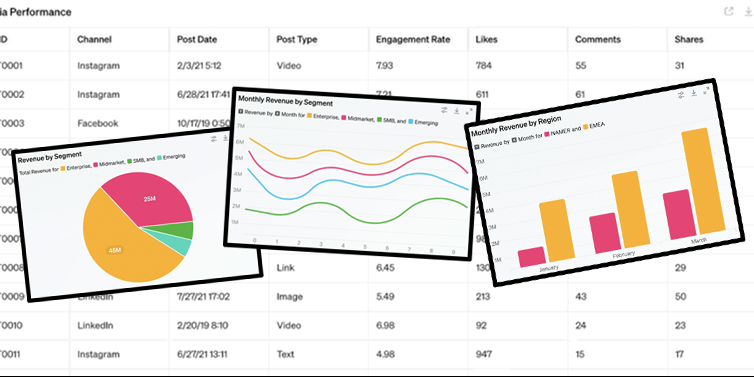Click engagement rate value 6.45
Screen dimensions: 754x377
pos(385,267)
